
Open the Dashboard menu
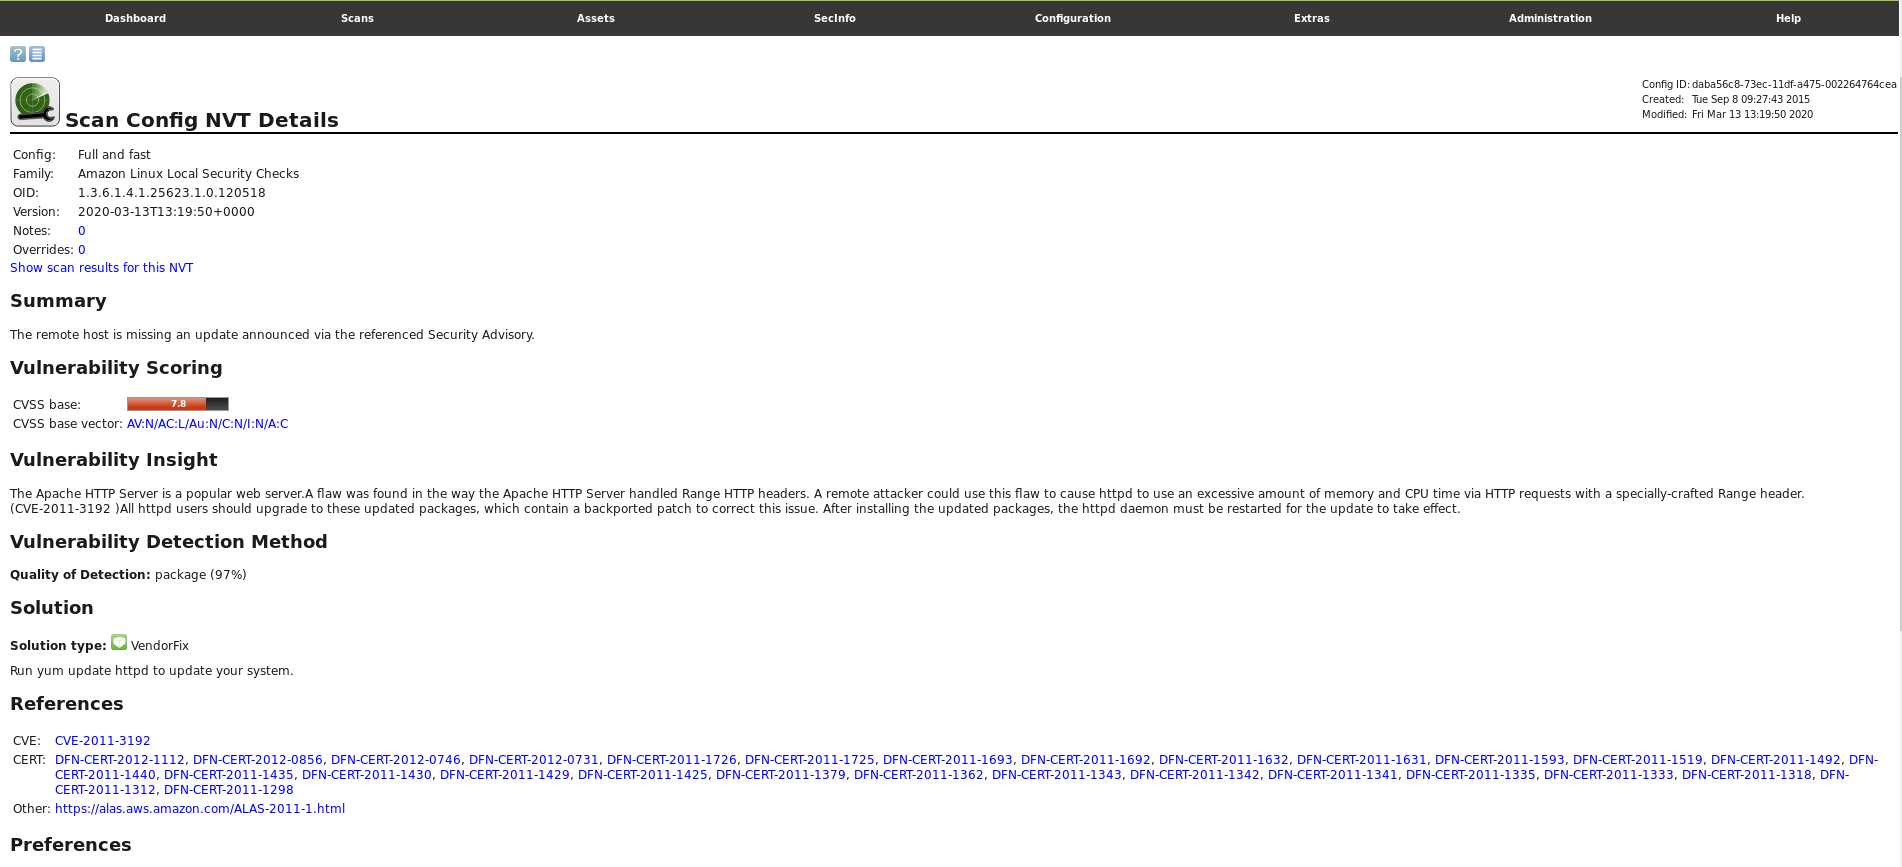[x=135, y=18]
